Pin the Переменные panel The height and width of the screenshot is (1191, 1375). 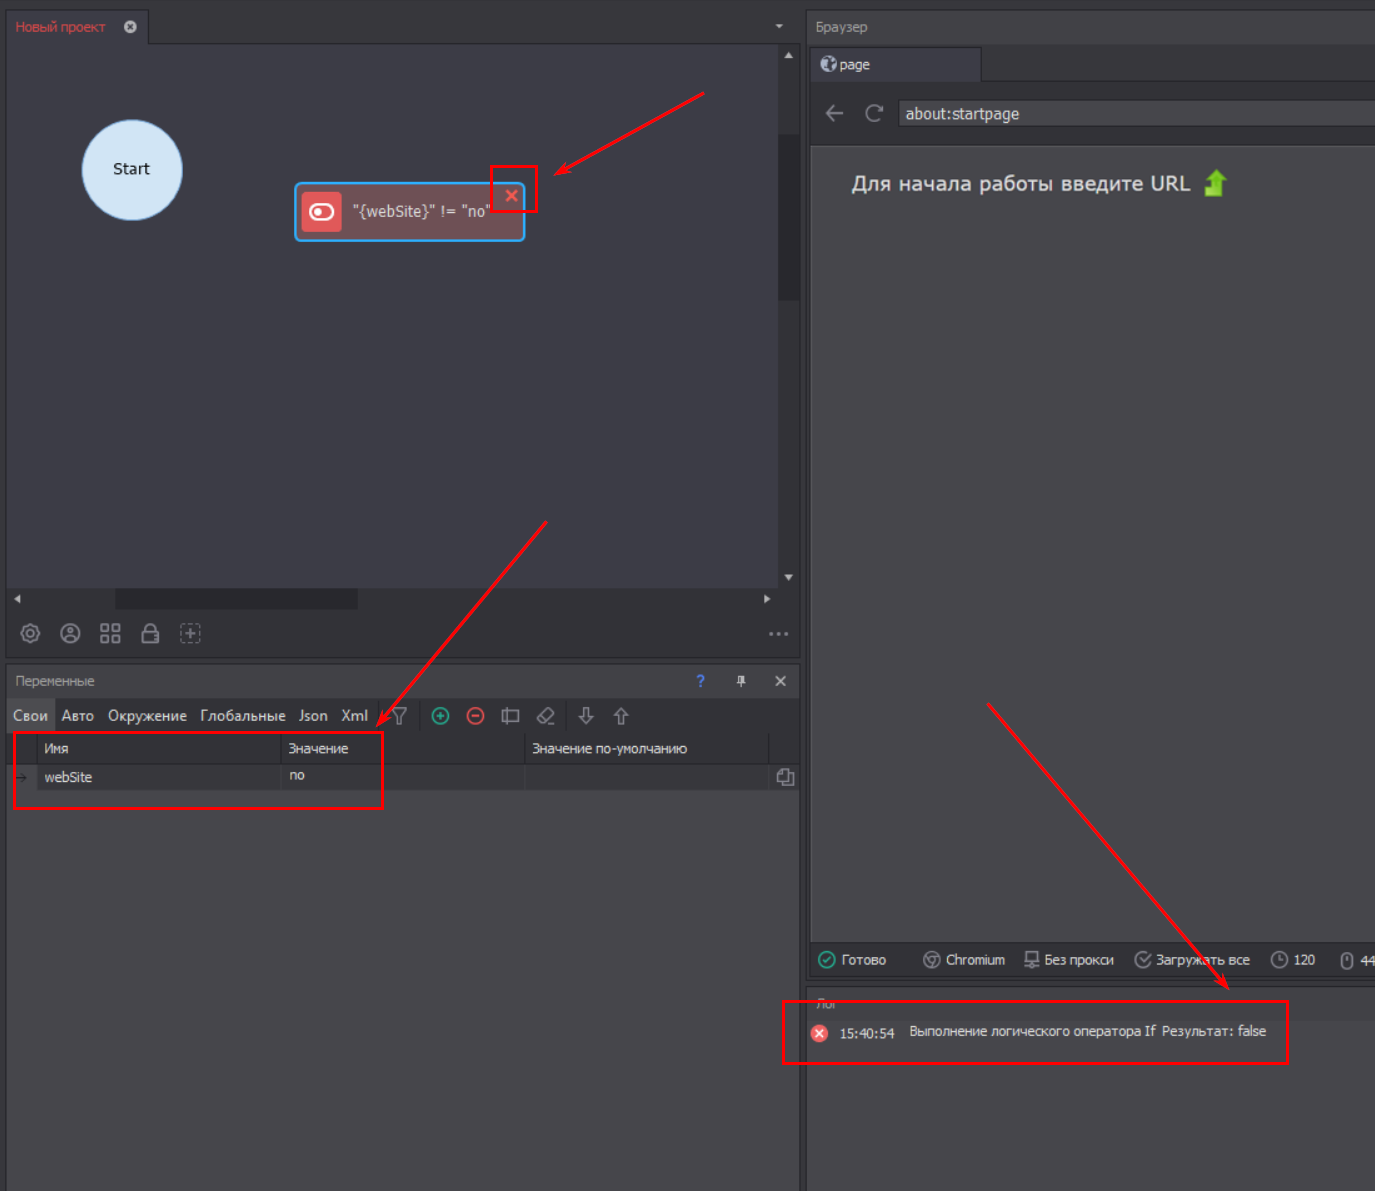[741, 681]
